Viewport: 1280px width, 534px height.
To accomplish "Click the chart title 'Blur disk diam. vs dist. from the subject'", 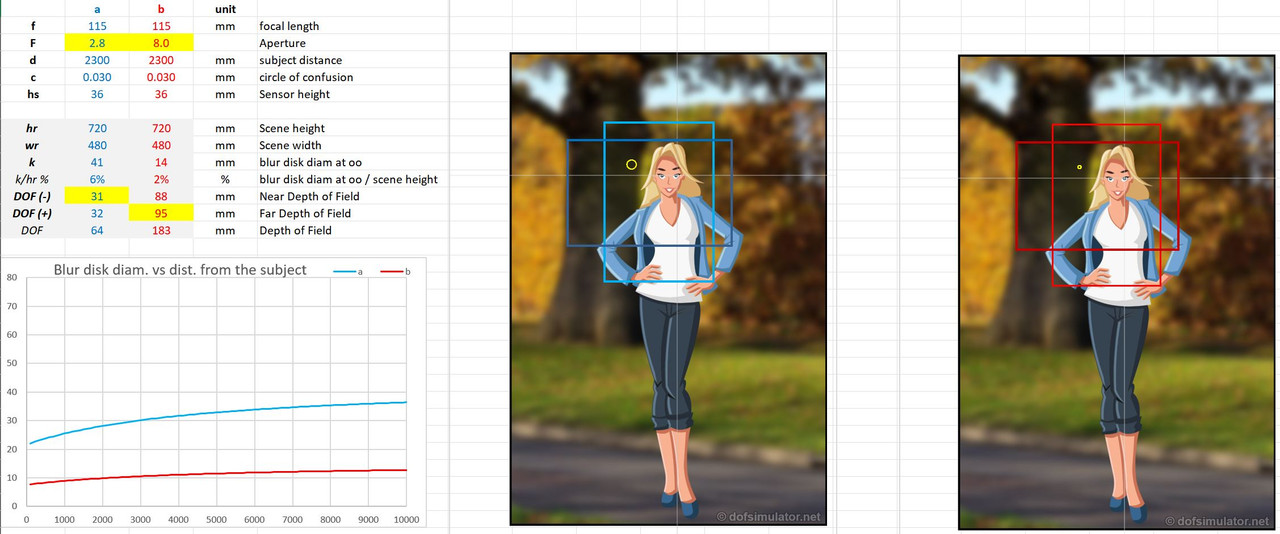I will (179, 270).
